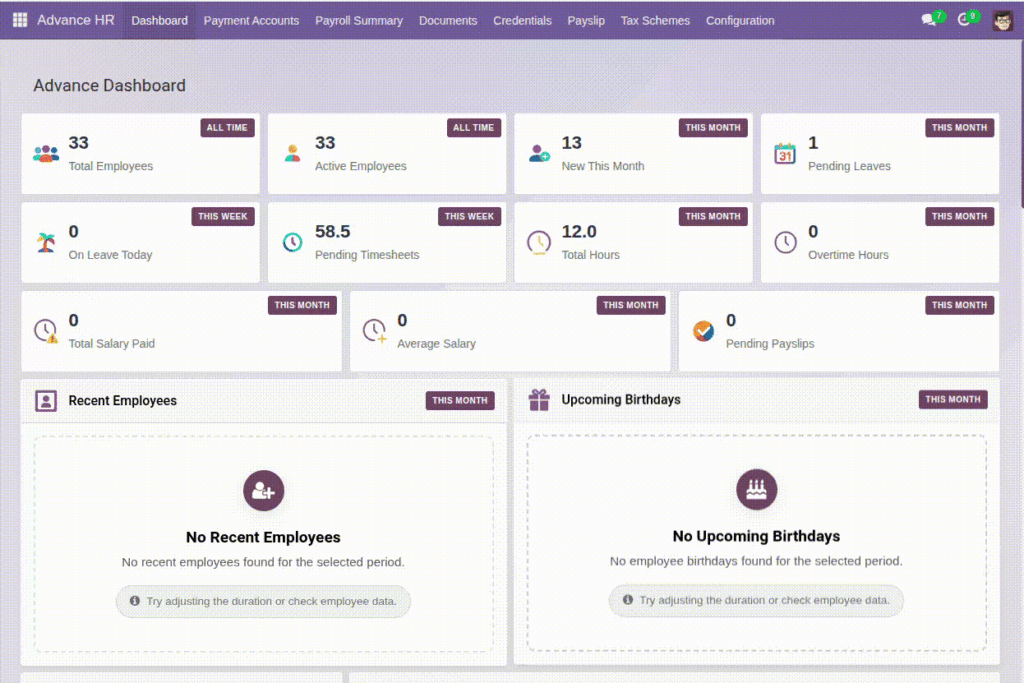Image resolution: width=1024 pixels, height=683 pixels.
Task: Click the Recent Employees panel title
Action: click(x=123, y=401)
